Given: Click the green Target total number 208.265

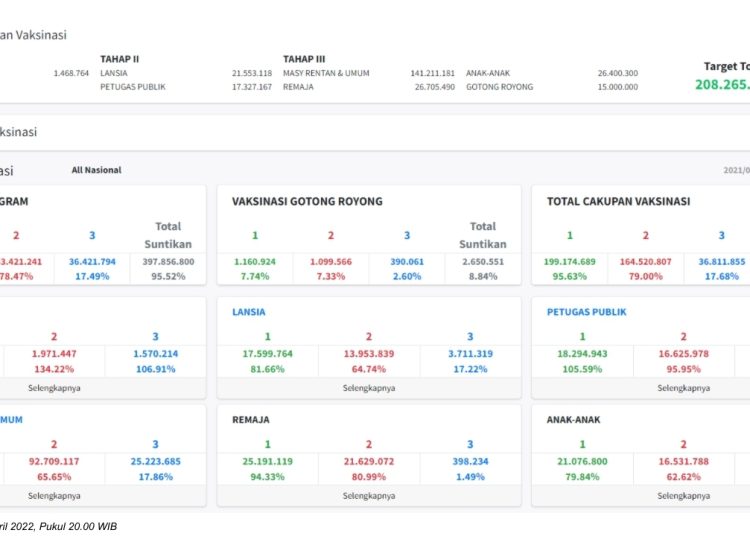Looking at the screenshot, I should (x=722, y=85).
